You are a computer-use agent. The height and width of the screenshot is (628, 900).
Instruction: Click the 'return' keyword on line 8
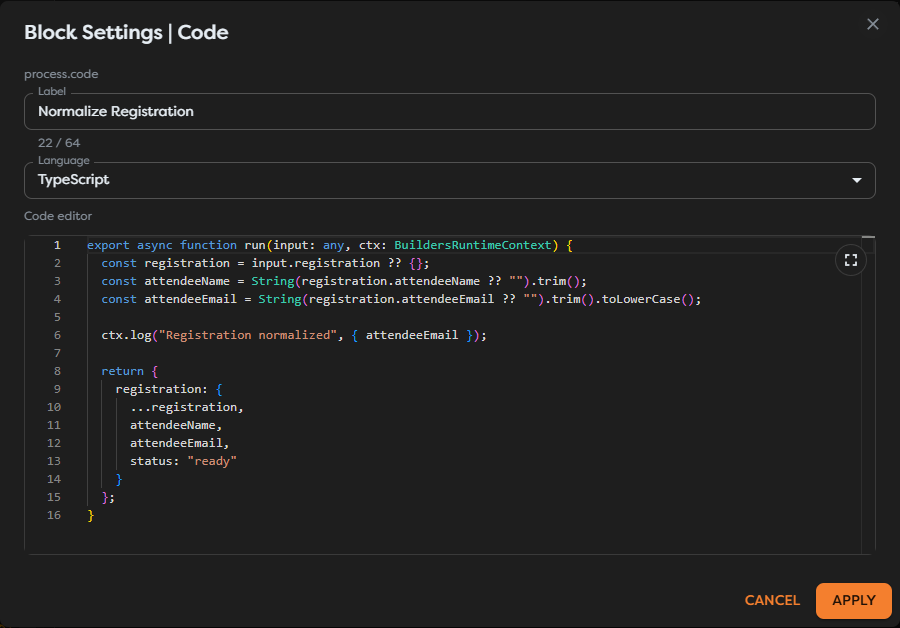[x=122, y=371]
